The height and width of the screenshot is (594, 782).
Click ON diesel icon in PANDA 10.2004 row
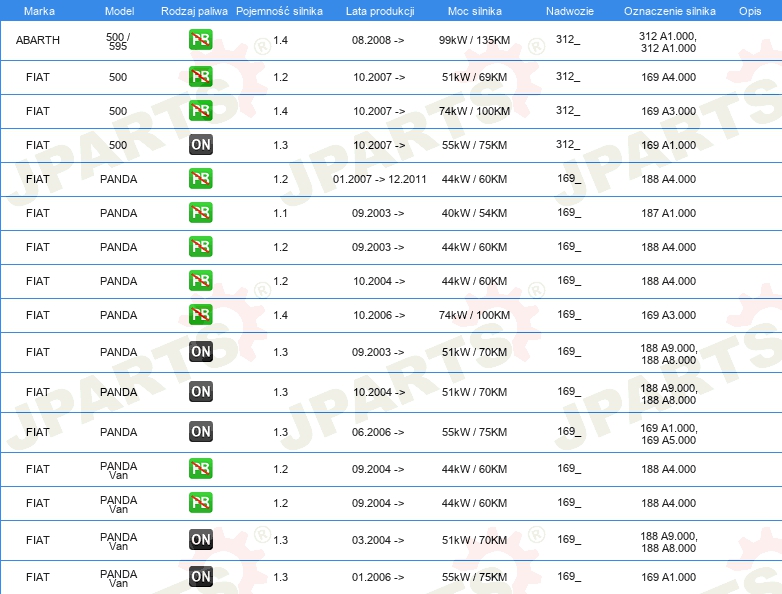click(x=200, y=392)
